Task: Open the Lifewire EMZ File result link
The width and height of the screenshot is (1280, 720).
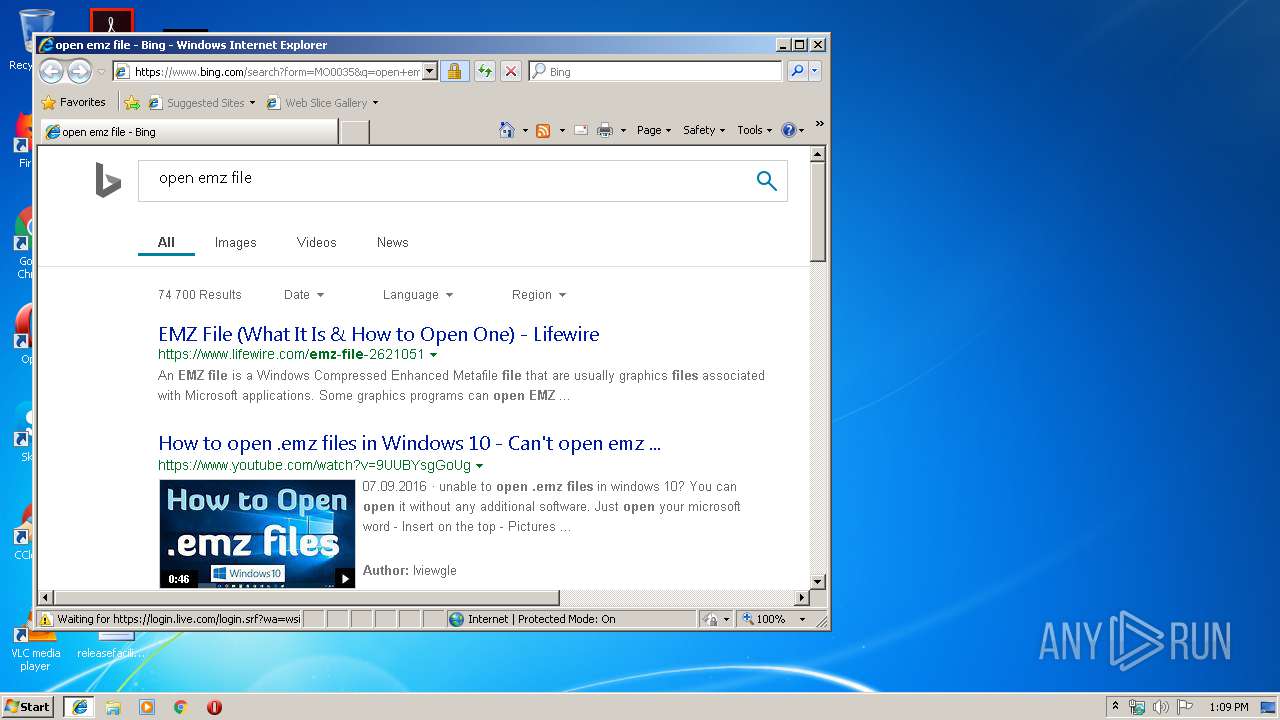Action: tap(379, 334)
